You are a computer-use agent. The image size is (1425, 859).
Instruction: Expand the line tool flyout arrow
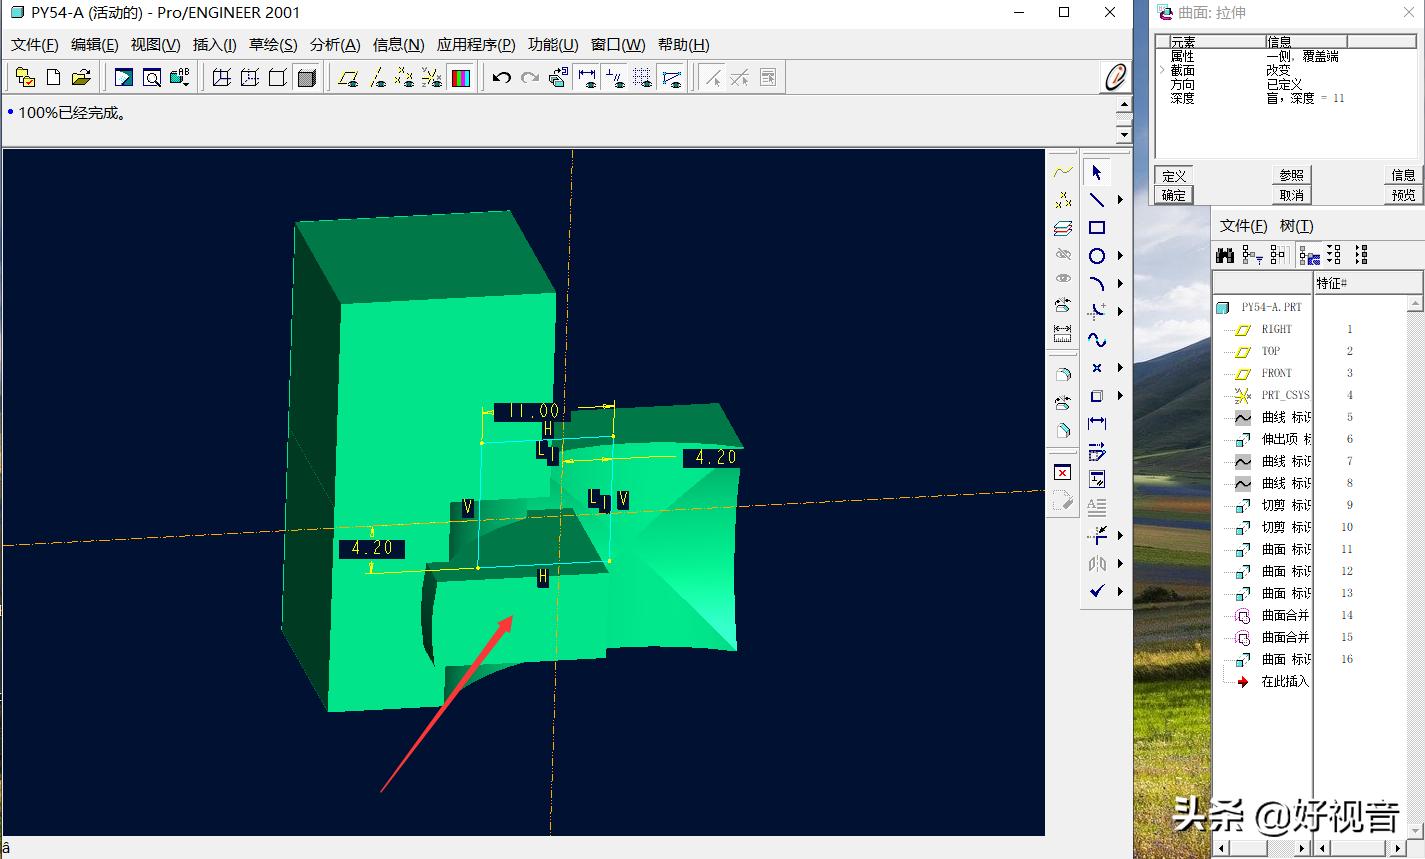click(1120, 200)
